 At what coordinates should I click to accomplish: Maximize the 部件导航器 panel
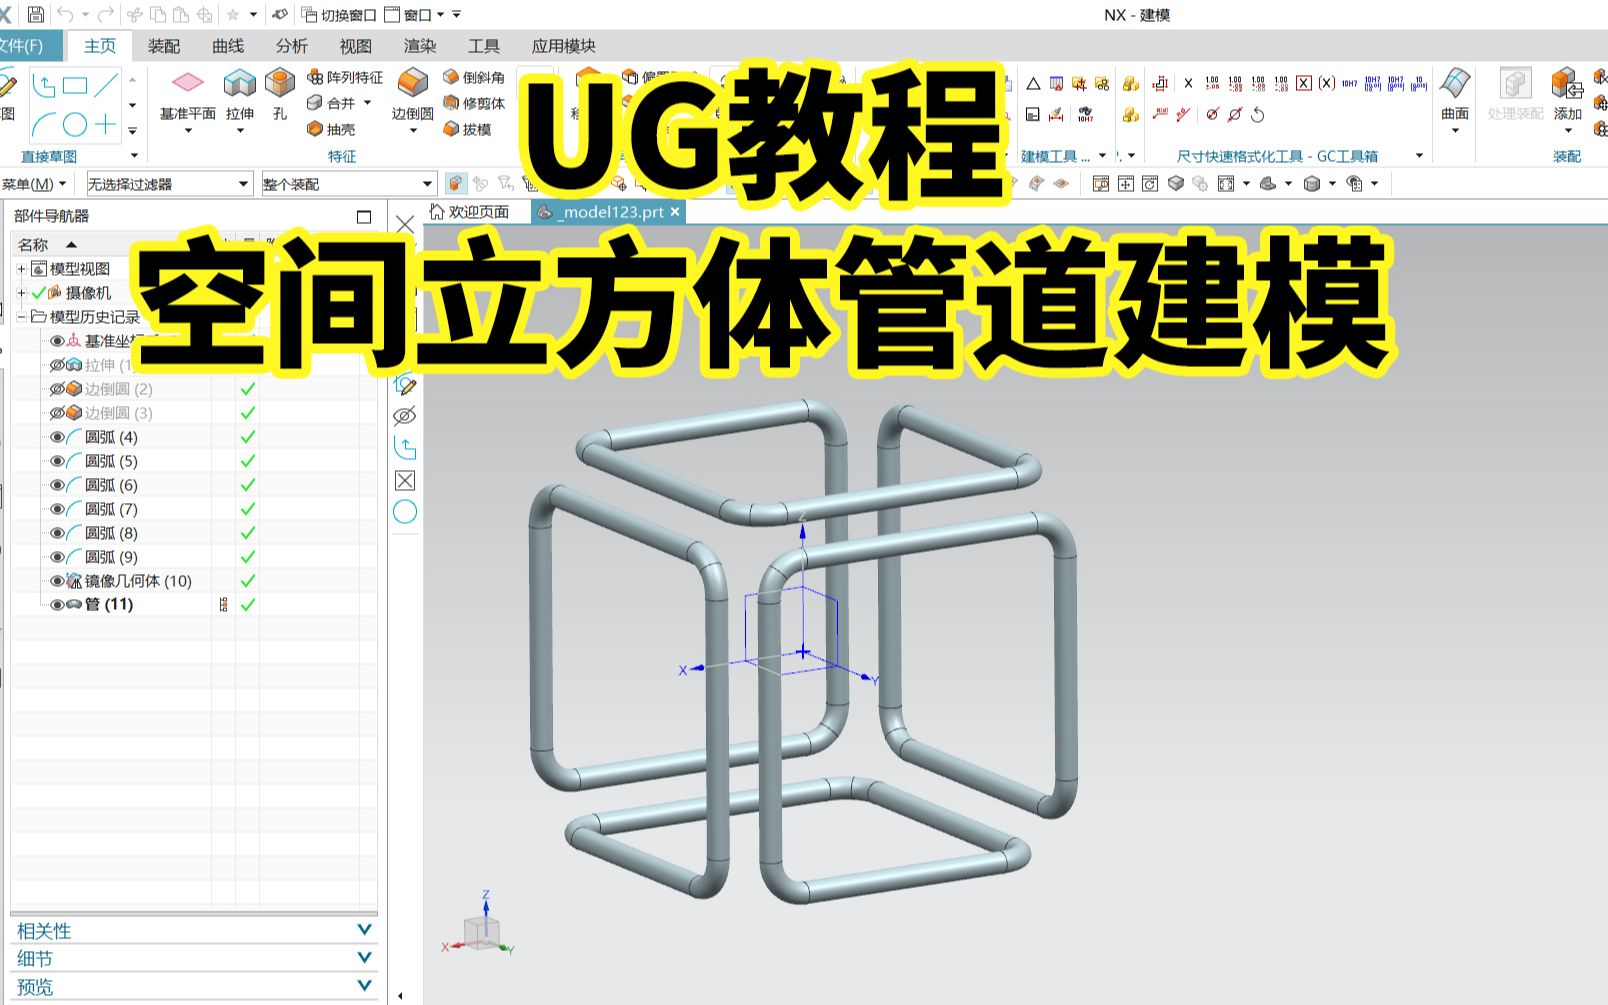364,217
